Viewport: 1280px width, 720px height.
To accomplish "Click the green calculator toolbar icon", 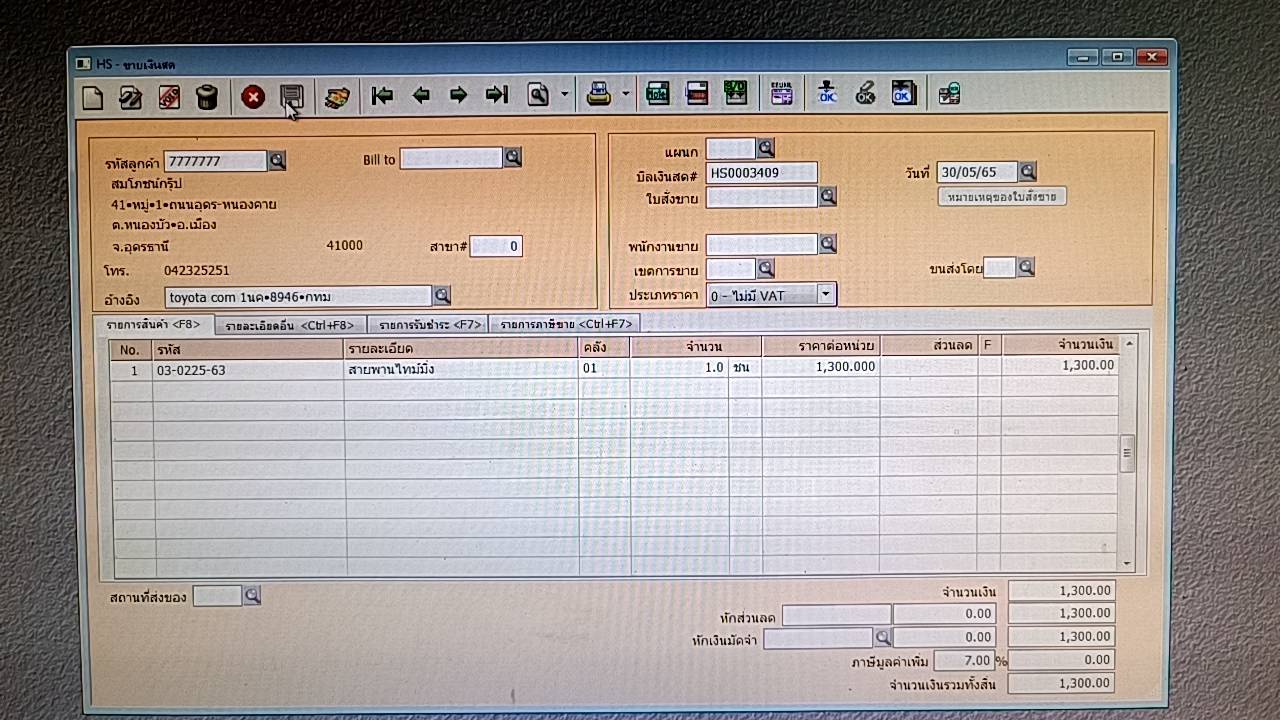I will (657, 95).
